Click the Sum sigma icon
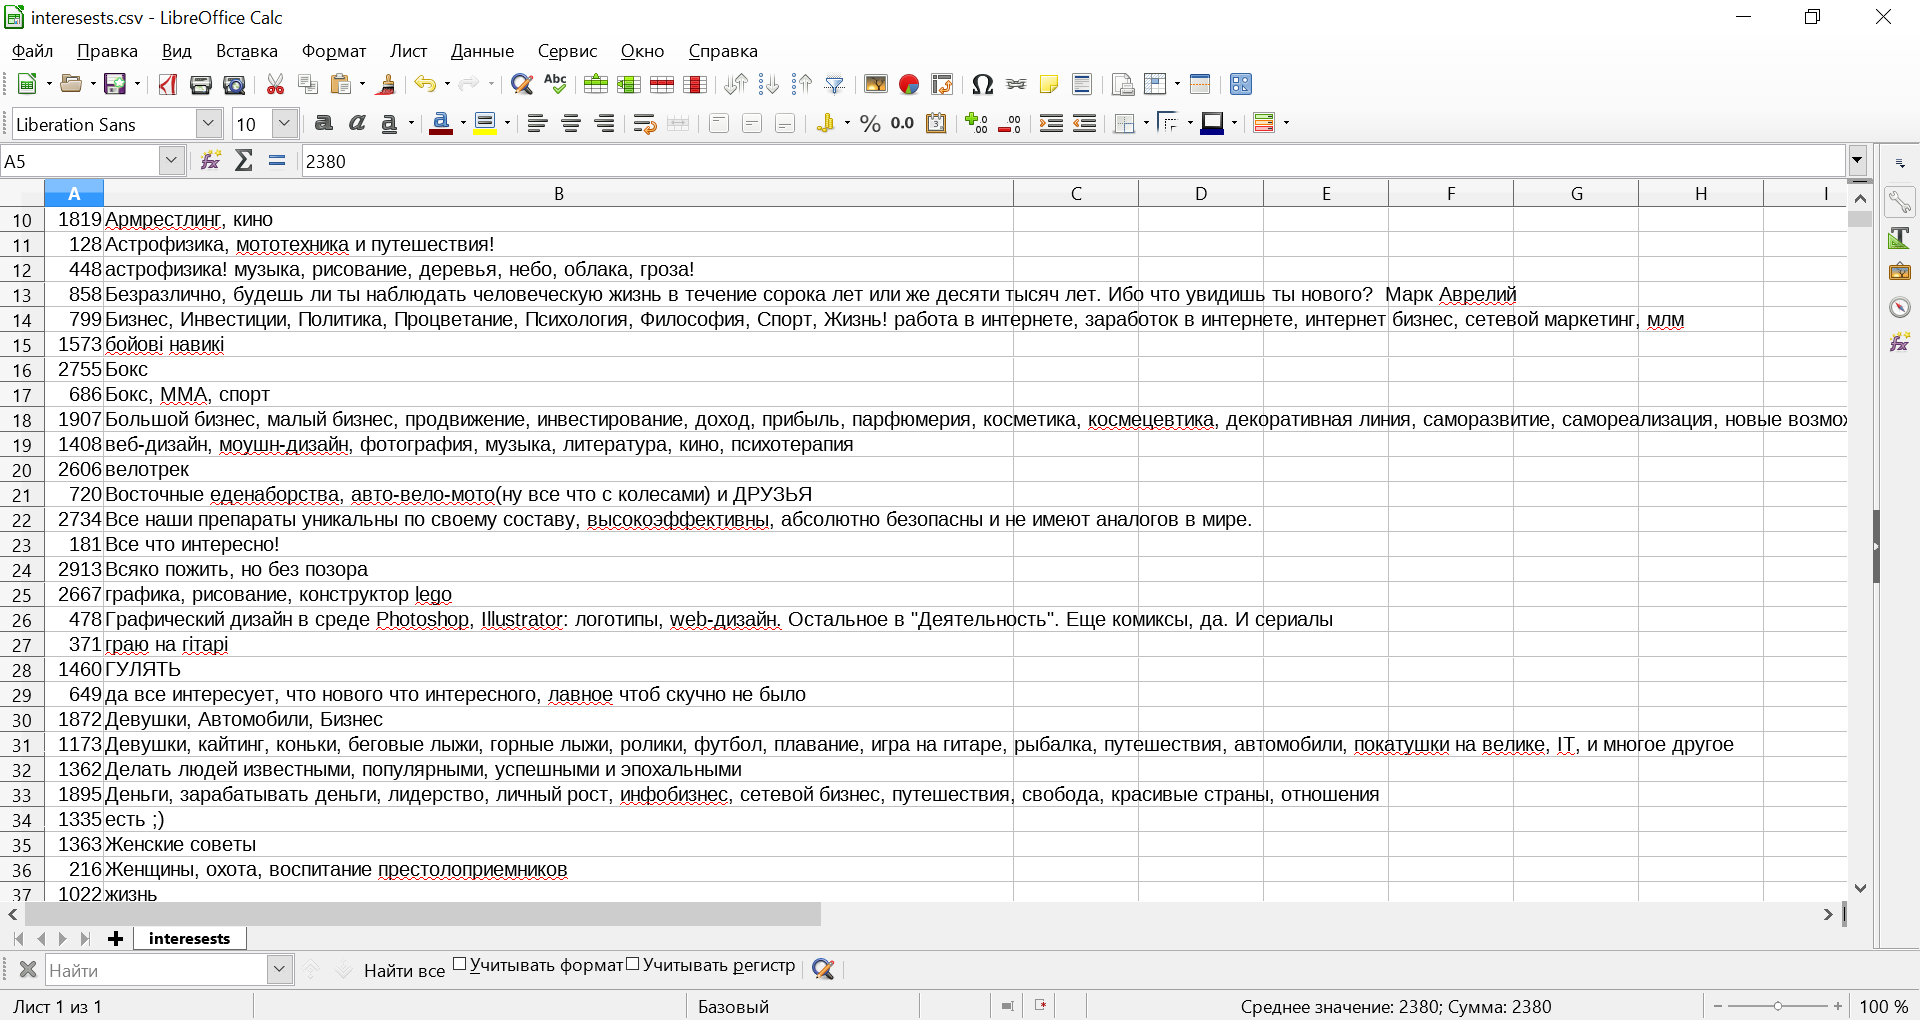The height and width of the screenshot is (1020, 1920). click(x=243, y=160)
